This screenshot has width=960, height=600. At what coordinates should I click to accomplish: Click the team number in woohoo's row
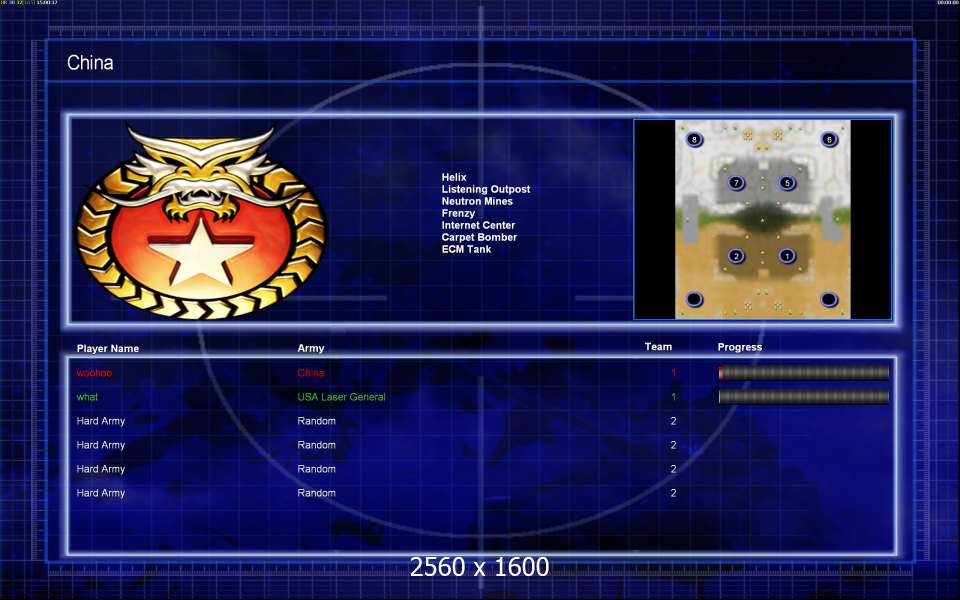point(673,373)
